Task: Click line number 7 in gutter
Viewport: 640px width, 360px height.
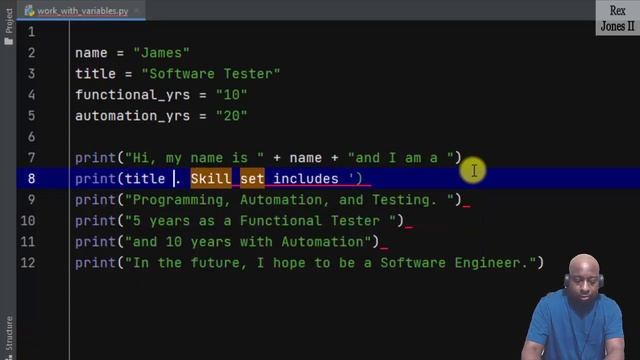Action: [x=31, y=158]
